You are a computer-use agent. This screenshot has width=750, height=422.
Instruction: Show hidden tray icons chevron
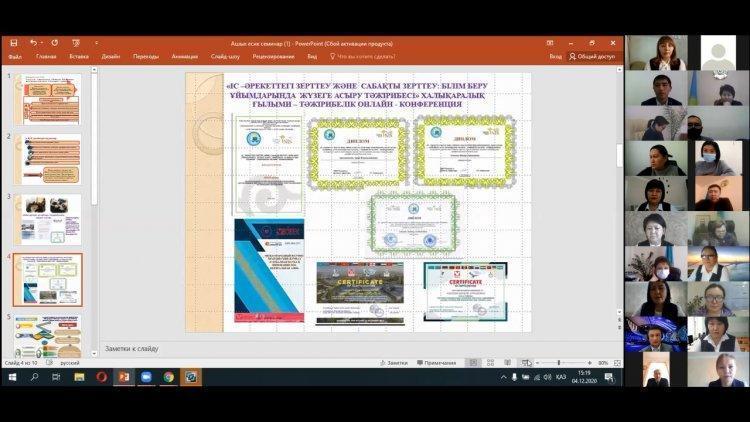click(503, 377)
